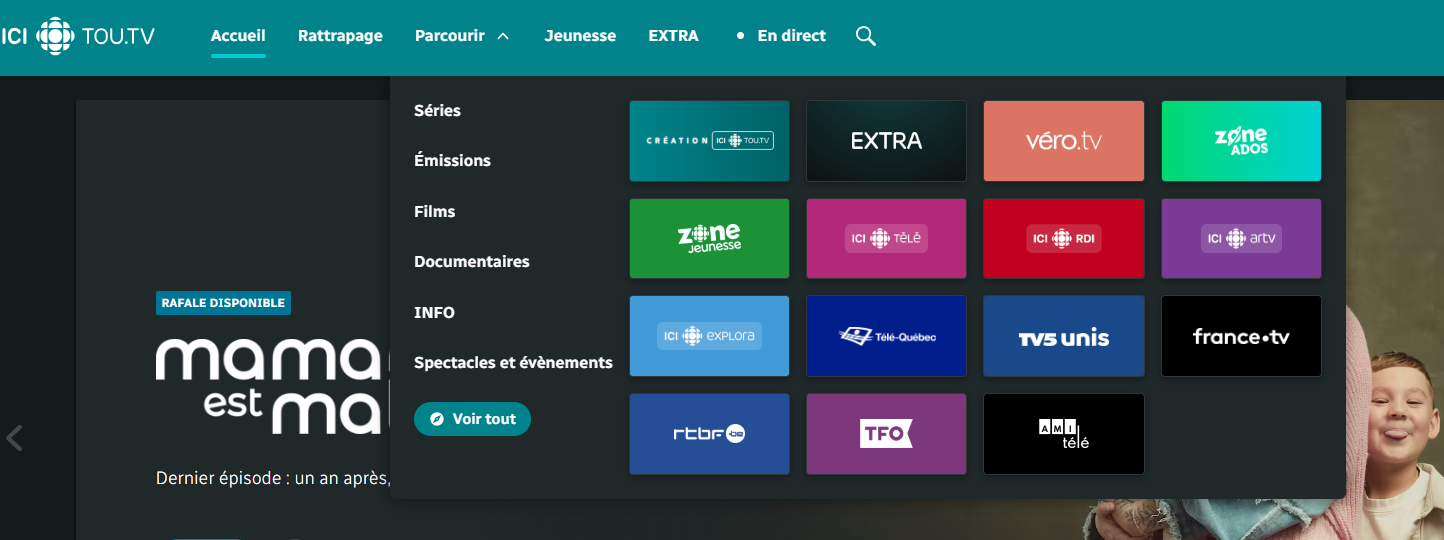Open the rtbf.be tile
Screen dimensions: 1444x540
[709, 434]
